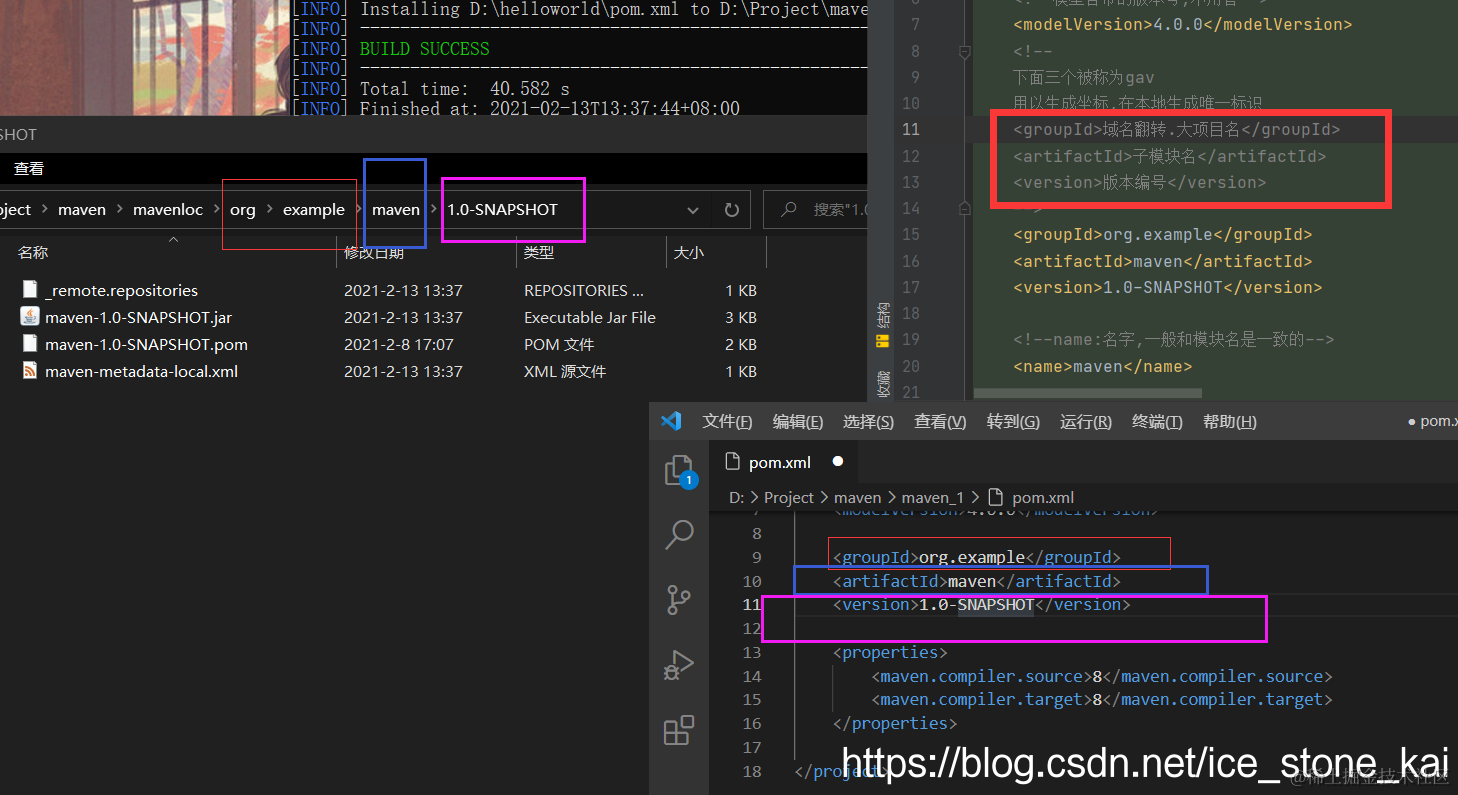Click Project in the VS Code breadcrumb
The height and width of the screenshot is (795, 1458).
[789, 497]
